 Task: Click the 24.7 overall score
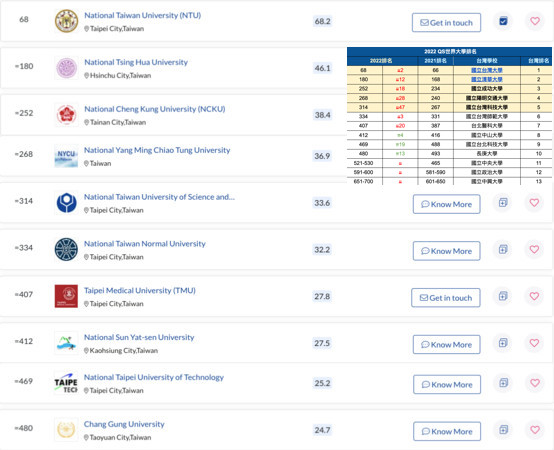[x=322, y=430]
